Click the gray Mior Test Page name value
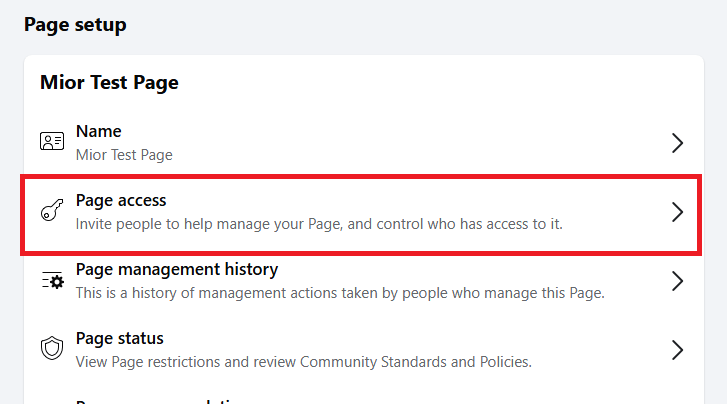The width and height of the screenshot is (727, 404). (x=124, y=155)
